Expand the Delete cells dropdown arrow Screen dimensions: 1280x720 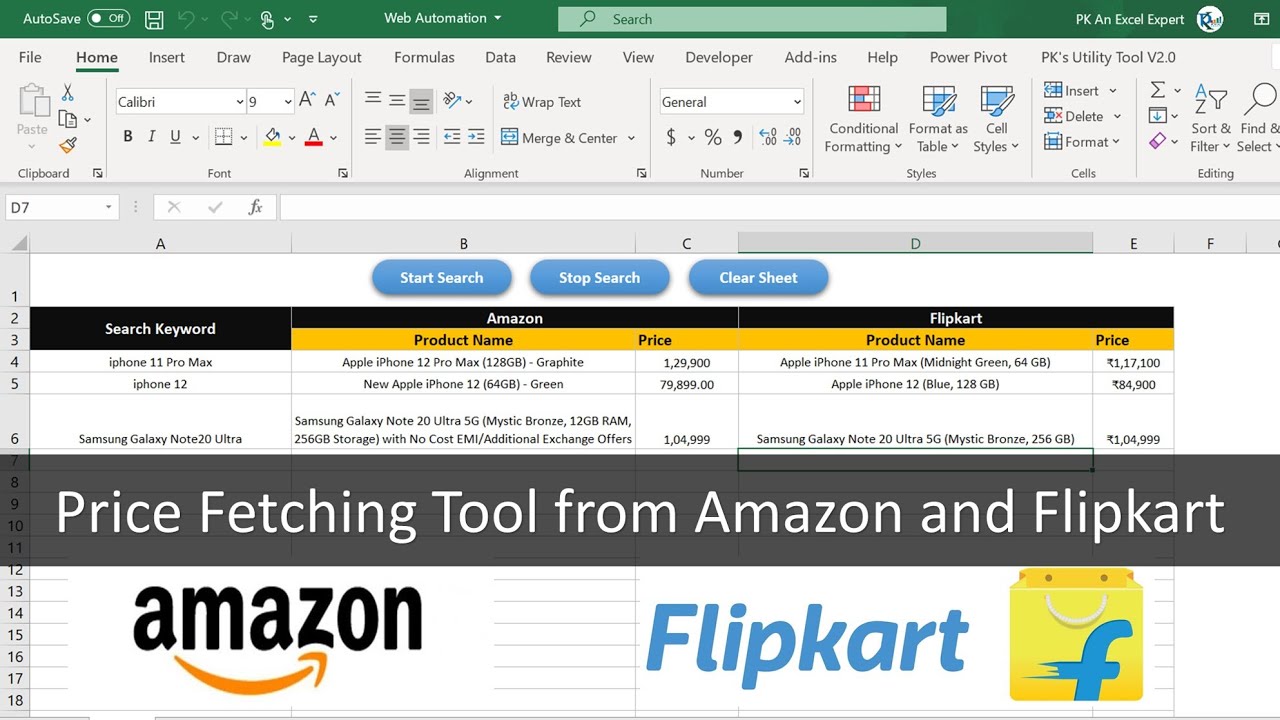pyautogui.click(x=1117, y=117)
